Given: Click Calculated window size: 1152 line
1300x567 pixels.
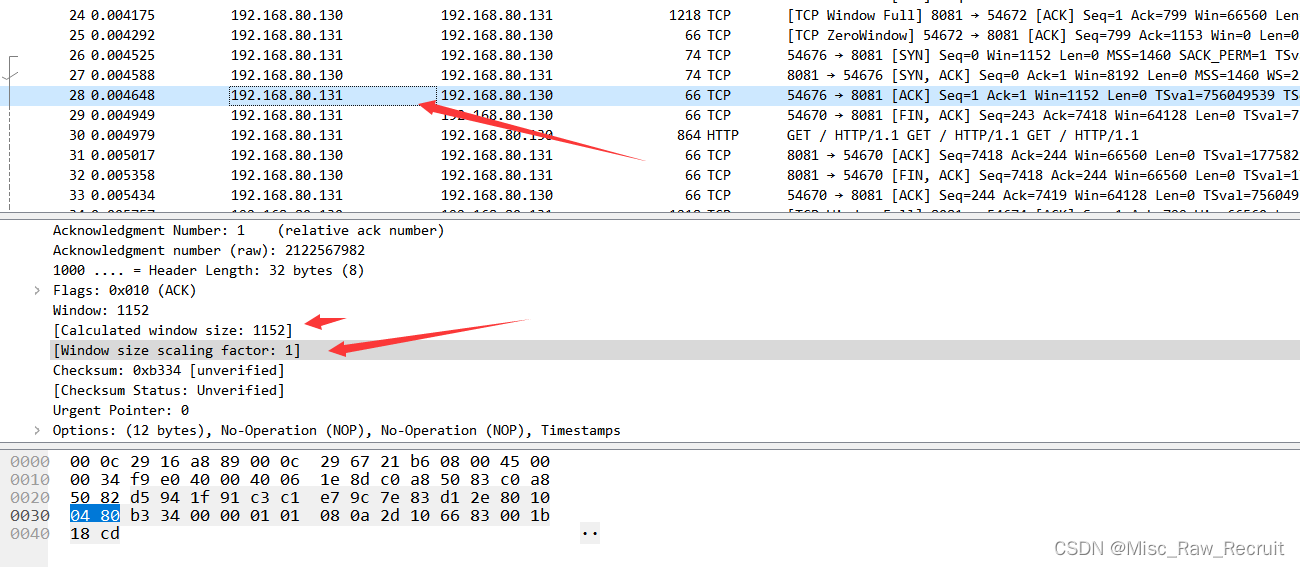Looking at the screenshot, I should tap(173, 331).
